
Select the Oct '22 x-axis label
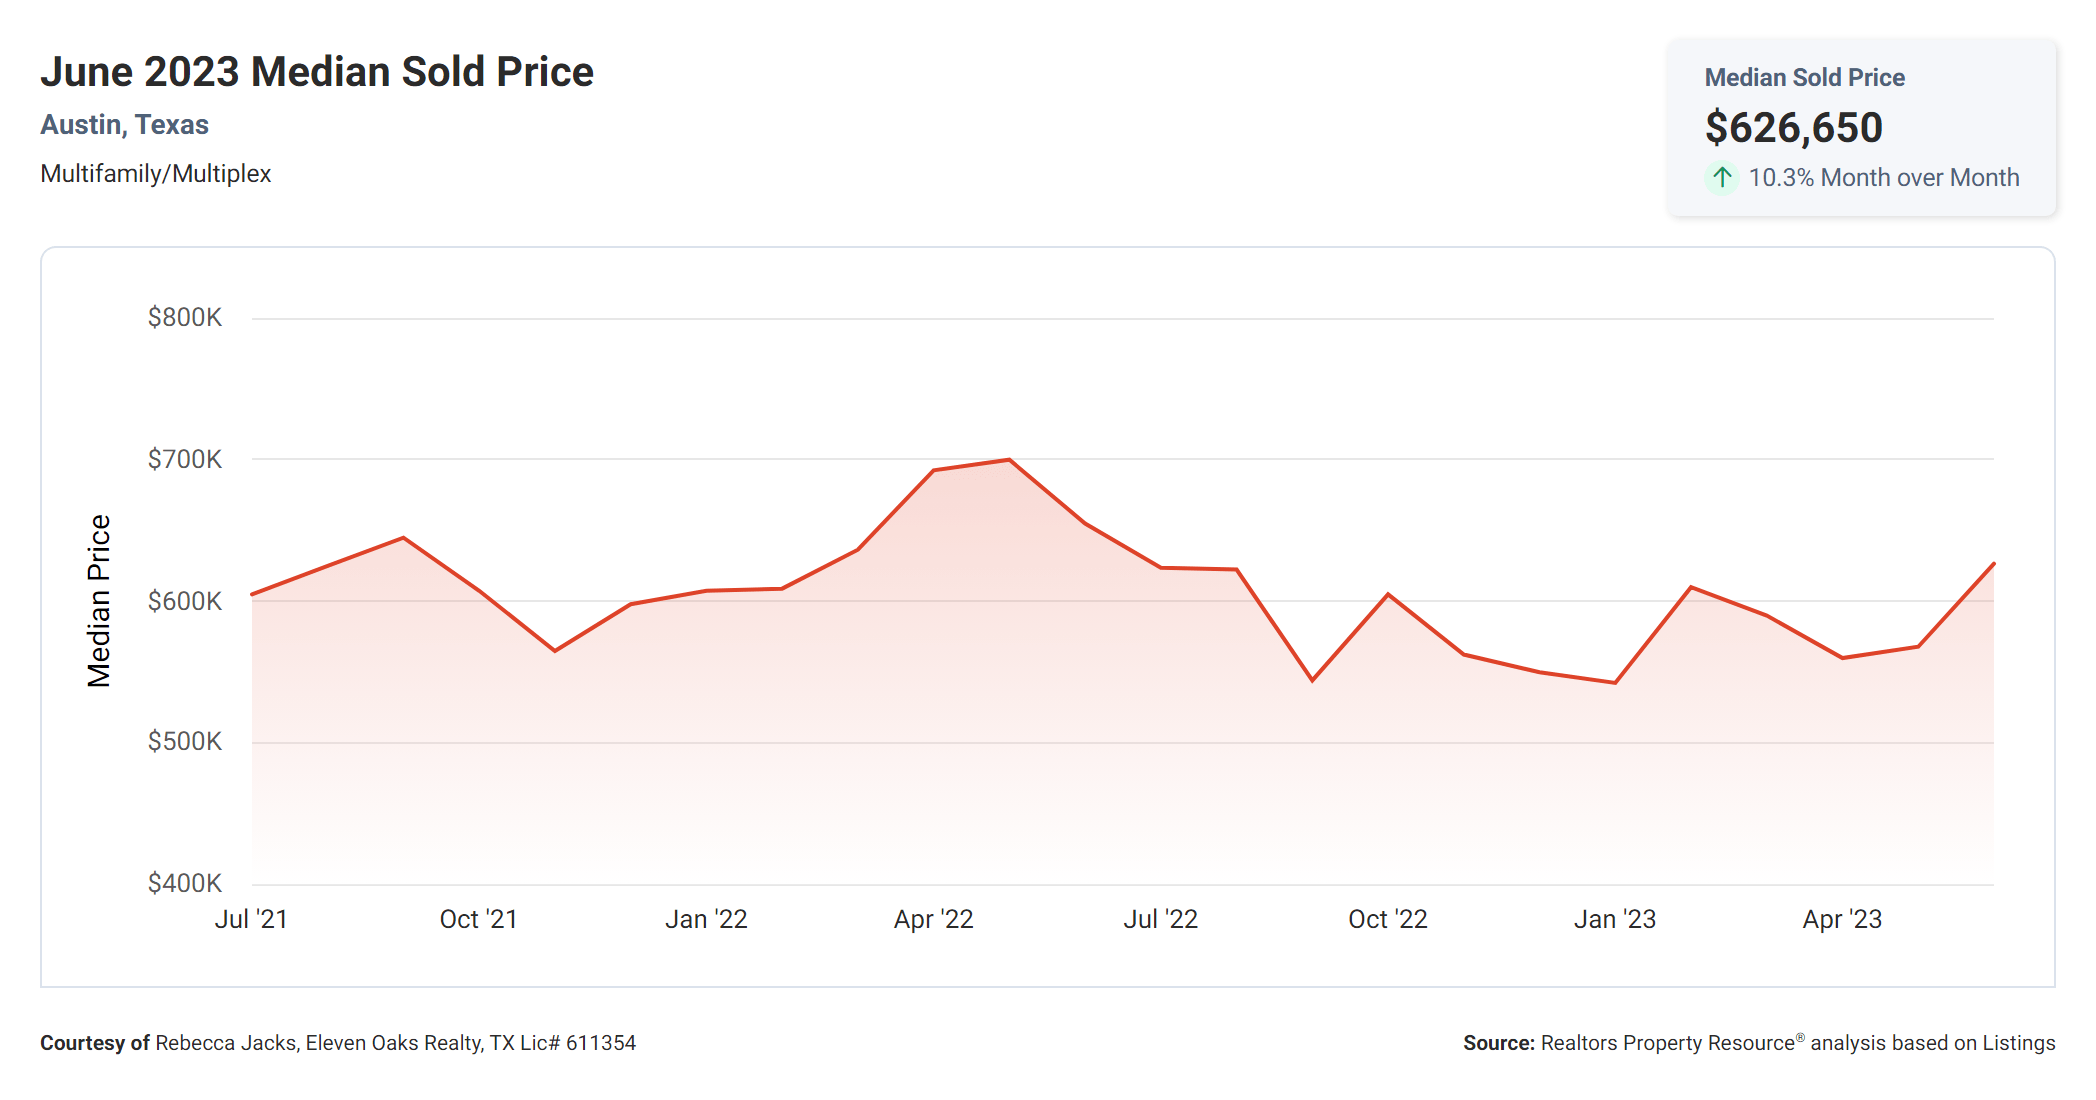tap(1387, 920)
